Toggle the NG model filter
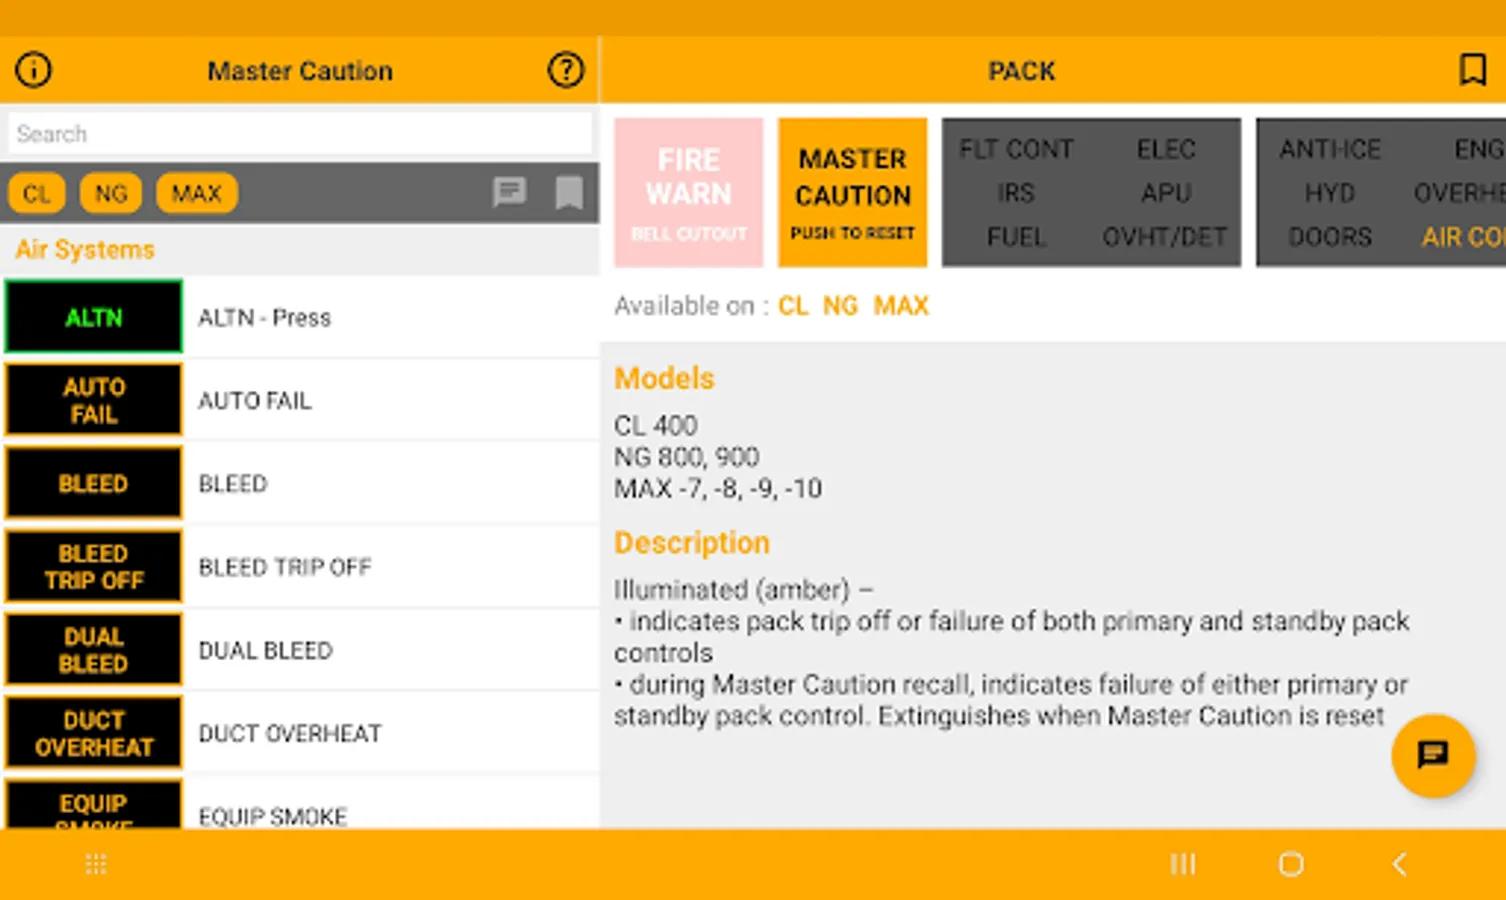The height and width of the screenshot is (900, 1506). (x=110, y=193)
